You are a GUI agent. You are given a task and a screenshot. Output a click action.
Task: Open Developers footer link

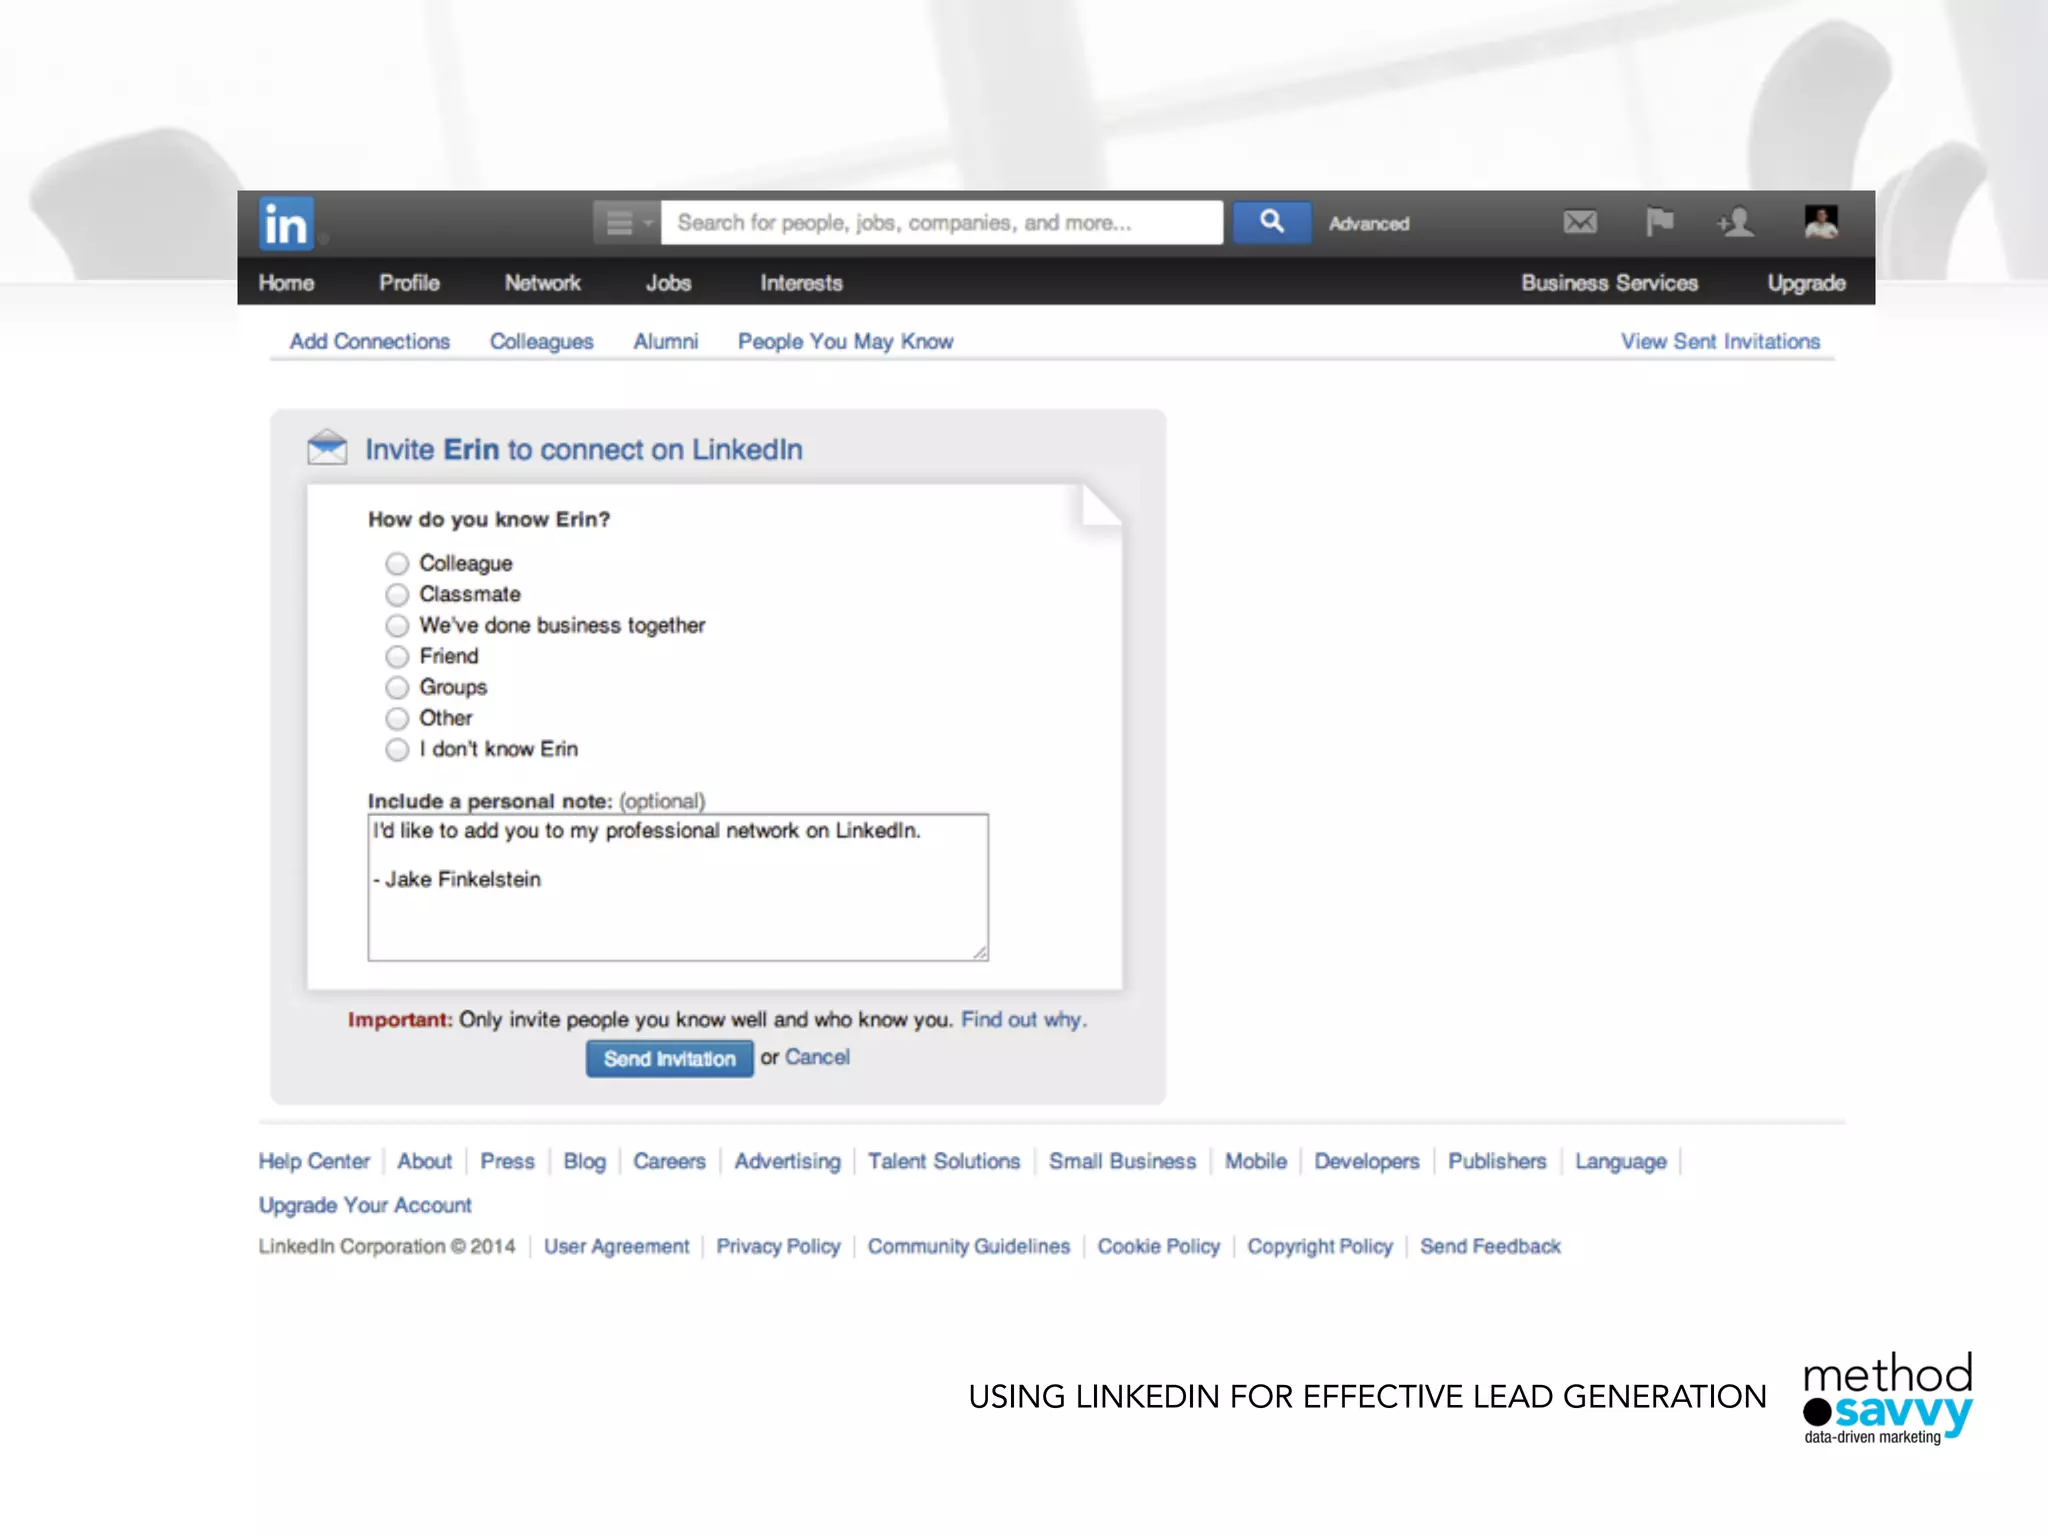(x=1367, y=1162)
